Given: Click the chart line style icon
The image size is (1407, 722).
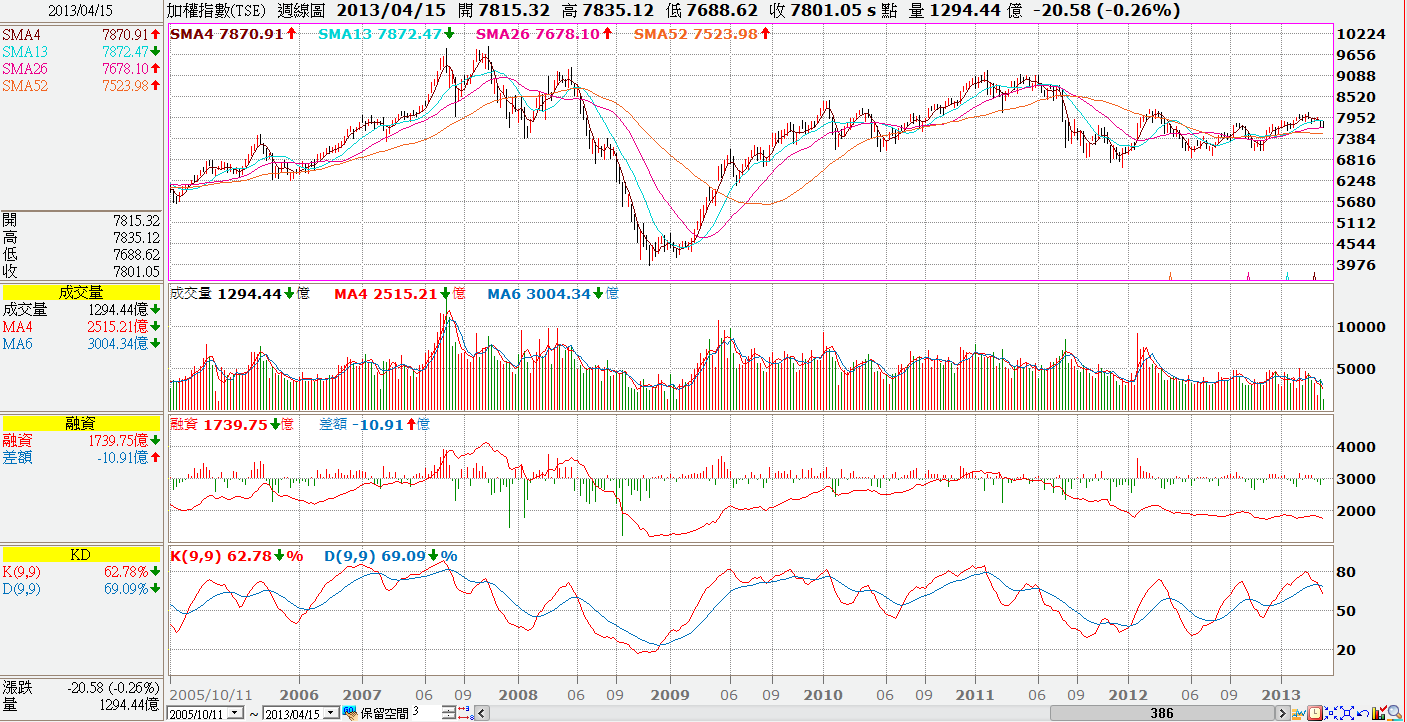Looking at the screenshot, I should coord(1299,713).
